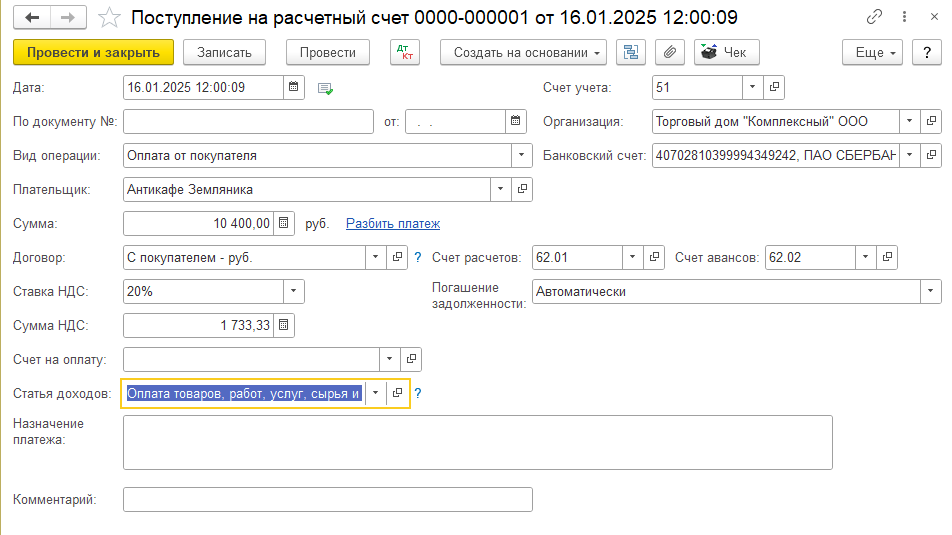Expand the Плательщик dropdown
Image resolution: width=952 pixels, height=535 pixels.
click(x=500, y=189)
